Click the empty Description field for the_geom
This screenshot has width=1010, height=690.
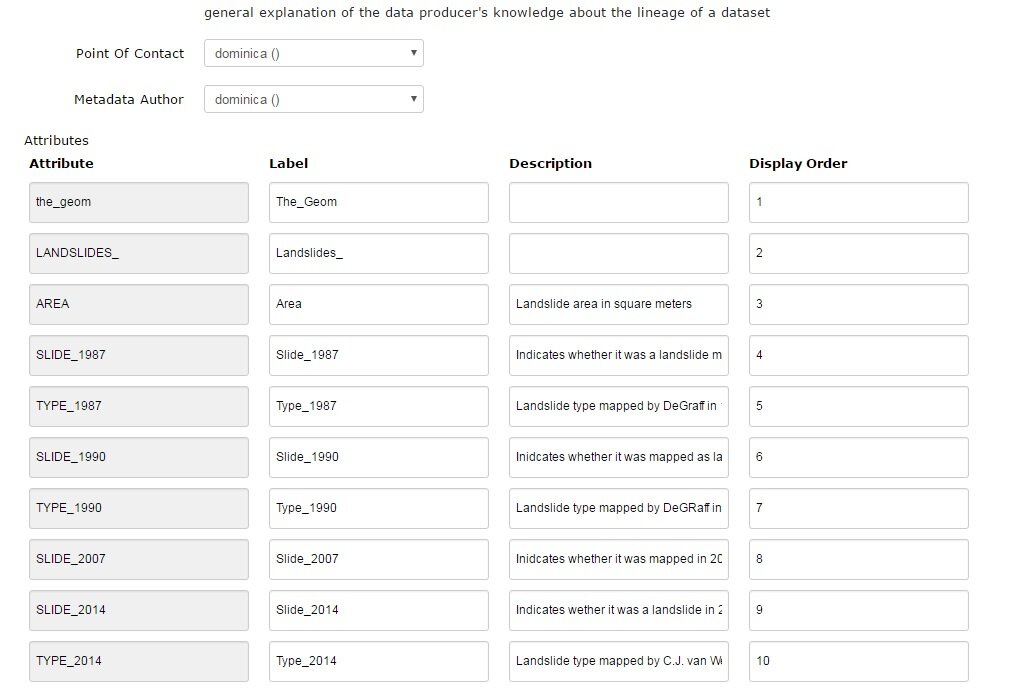[x=618, y=202]
